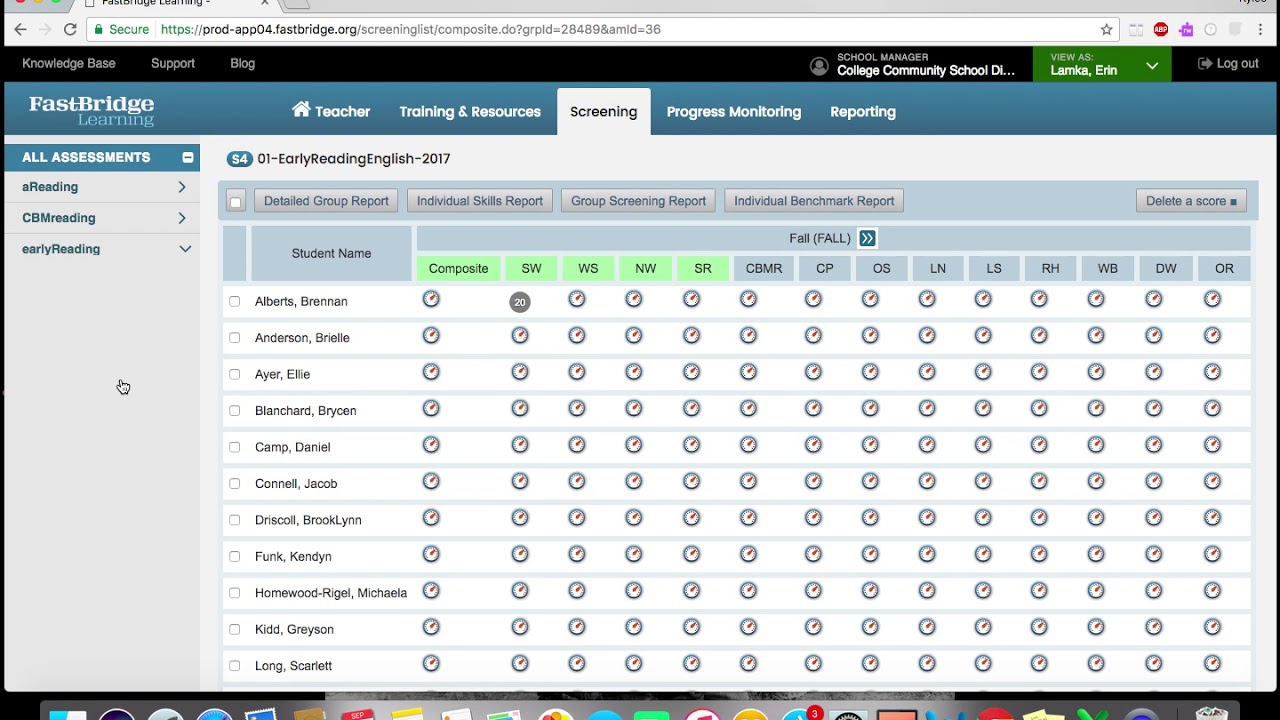Image resolution: width=1280 pixels, height=720 pixels.
Task: Toggle the select-all checkbox beside Detailed Group Report
Action: 235,201
